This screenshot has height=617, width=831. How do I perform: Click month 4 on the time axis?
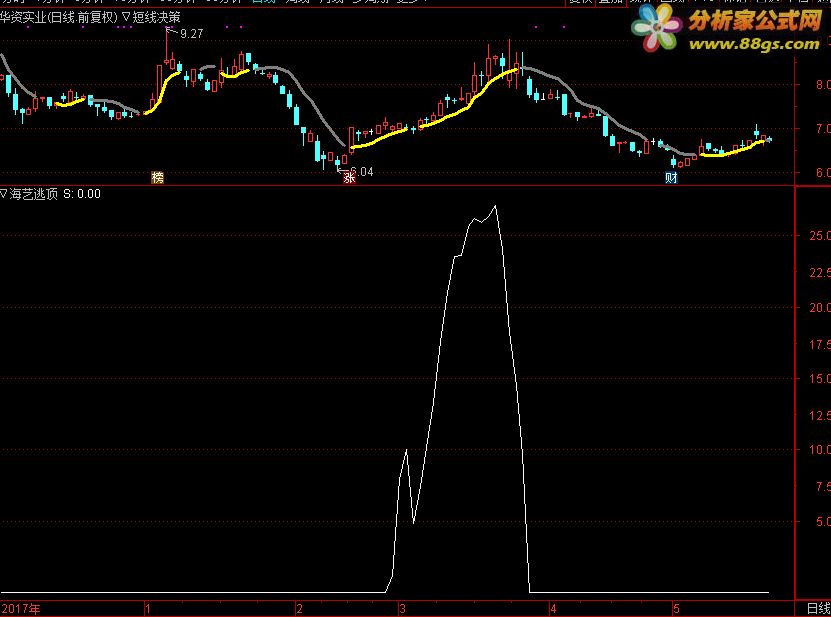click(x=553, y=609)
